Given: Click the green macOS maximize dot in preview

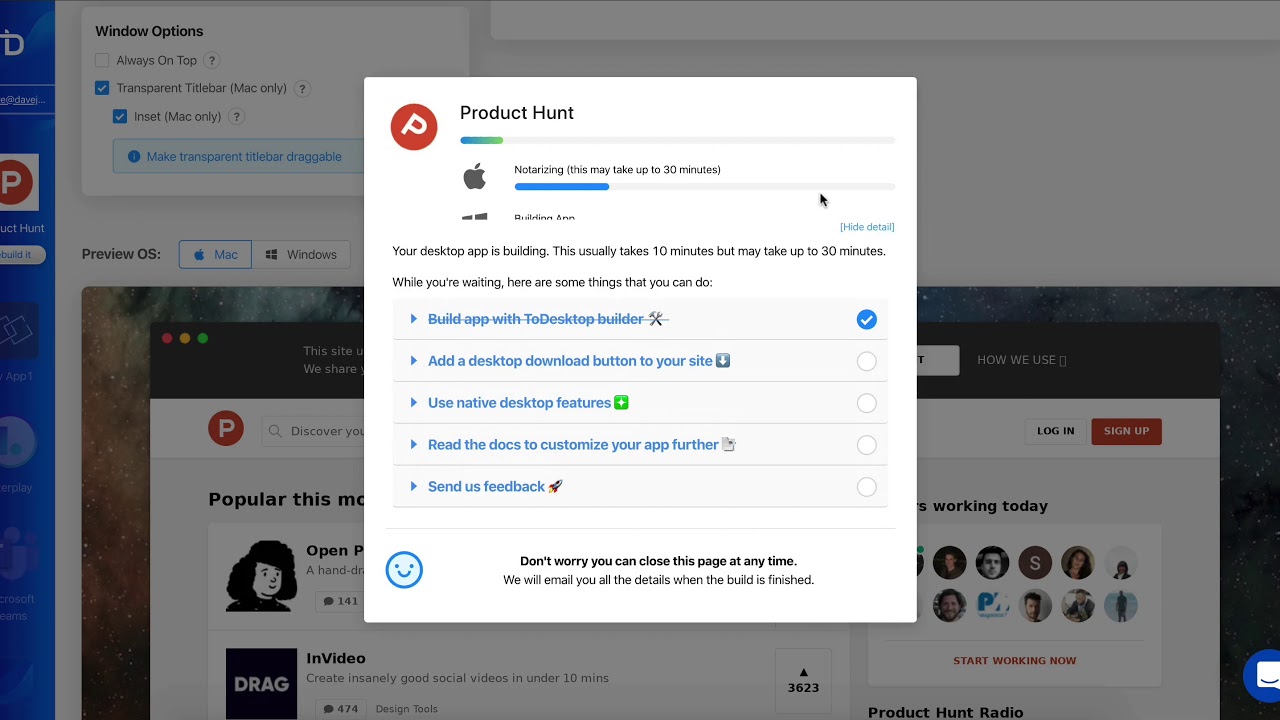Looking at the screenshot, I should click(x=203, y=339).
